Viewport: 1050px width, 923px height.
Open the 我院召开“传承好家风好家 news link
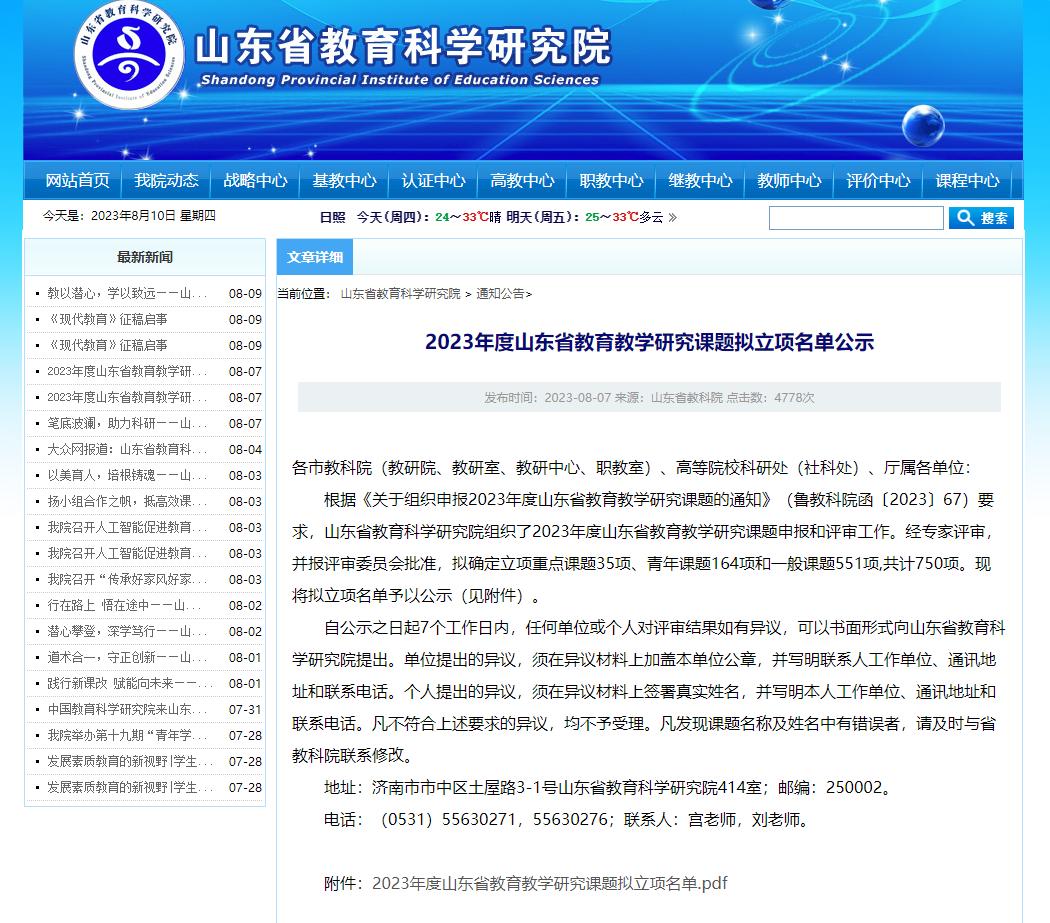pos(127,579)
